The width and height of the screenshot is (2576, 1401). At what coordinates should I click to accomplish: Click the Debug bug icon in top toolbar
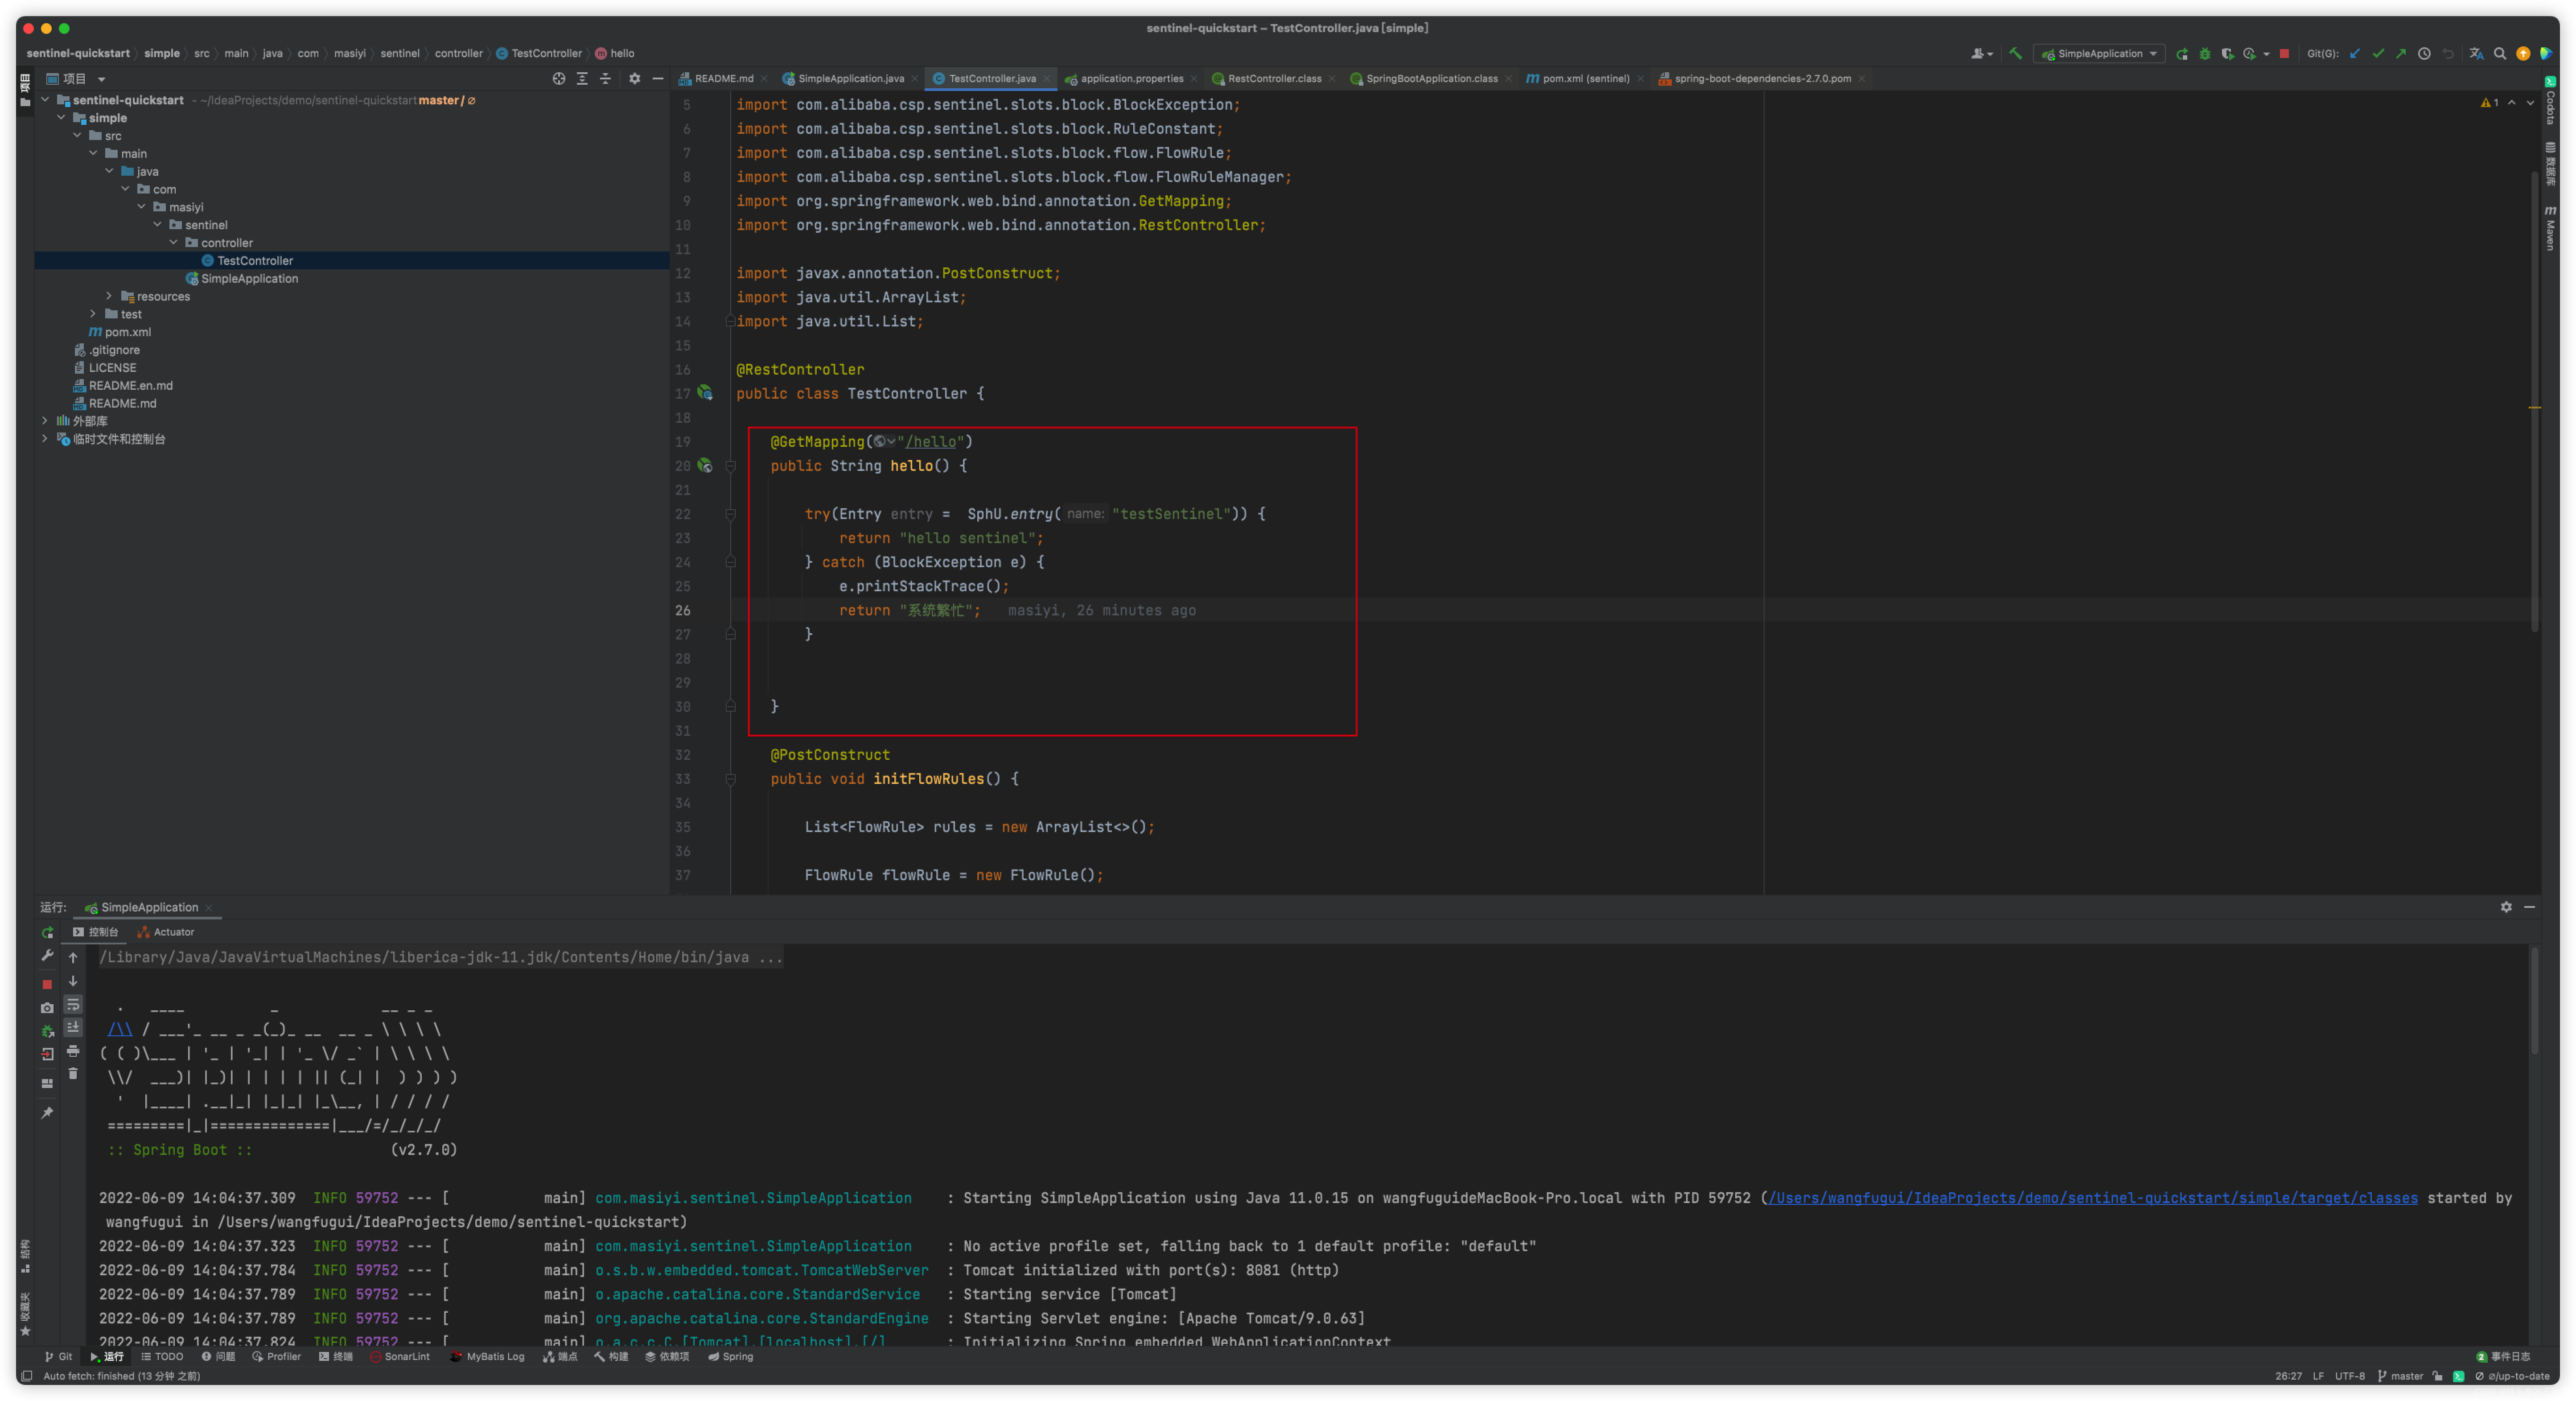(2205, 54)
